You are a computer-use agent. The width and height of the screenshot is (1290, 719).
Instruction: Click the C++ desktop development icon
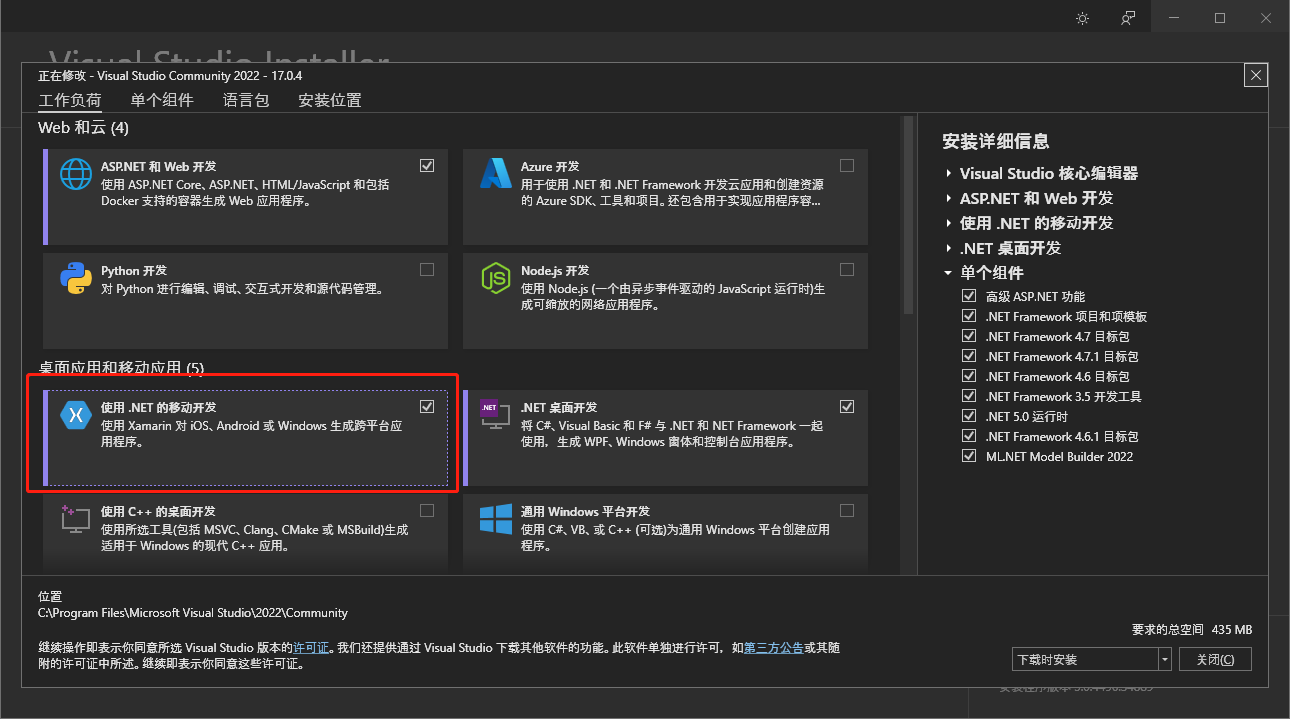pyautogui.click(x=76, y=519)
